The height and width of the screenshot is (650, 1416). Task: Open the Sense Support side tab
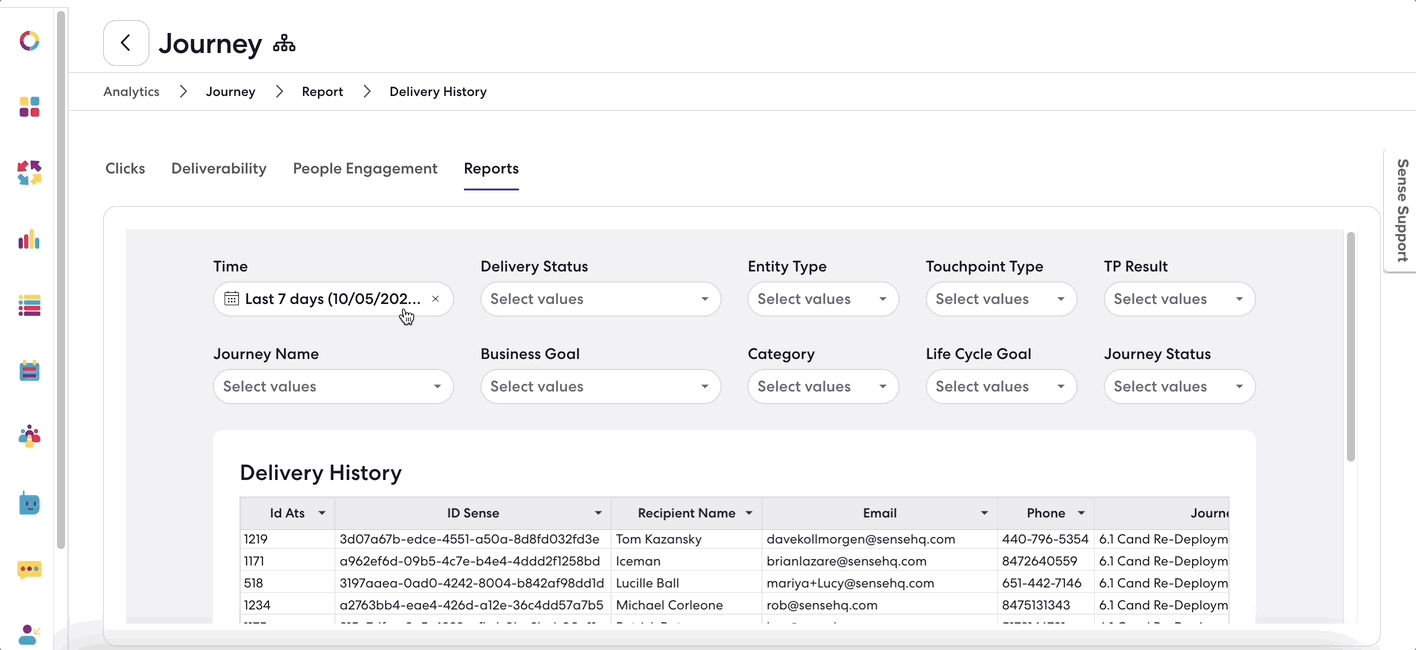tap(1400, 210)
